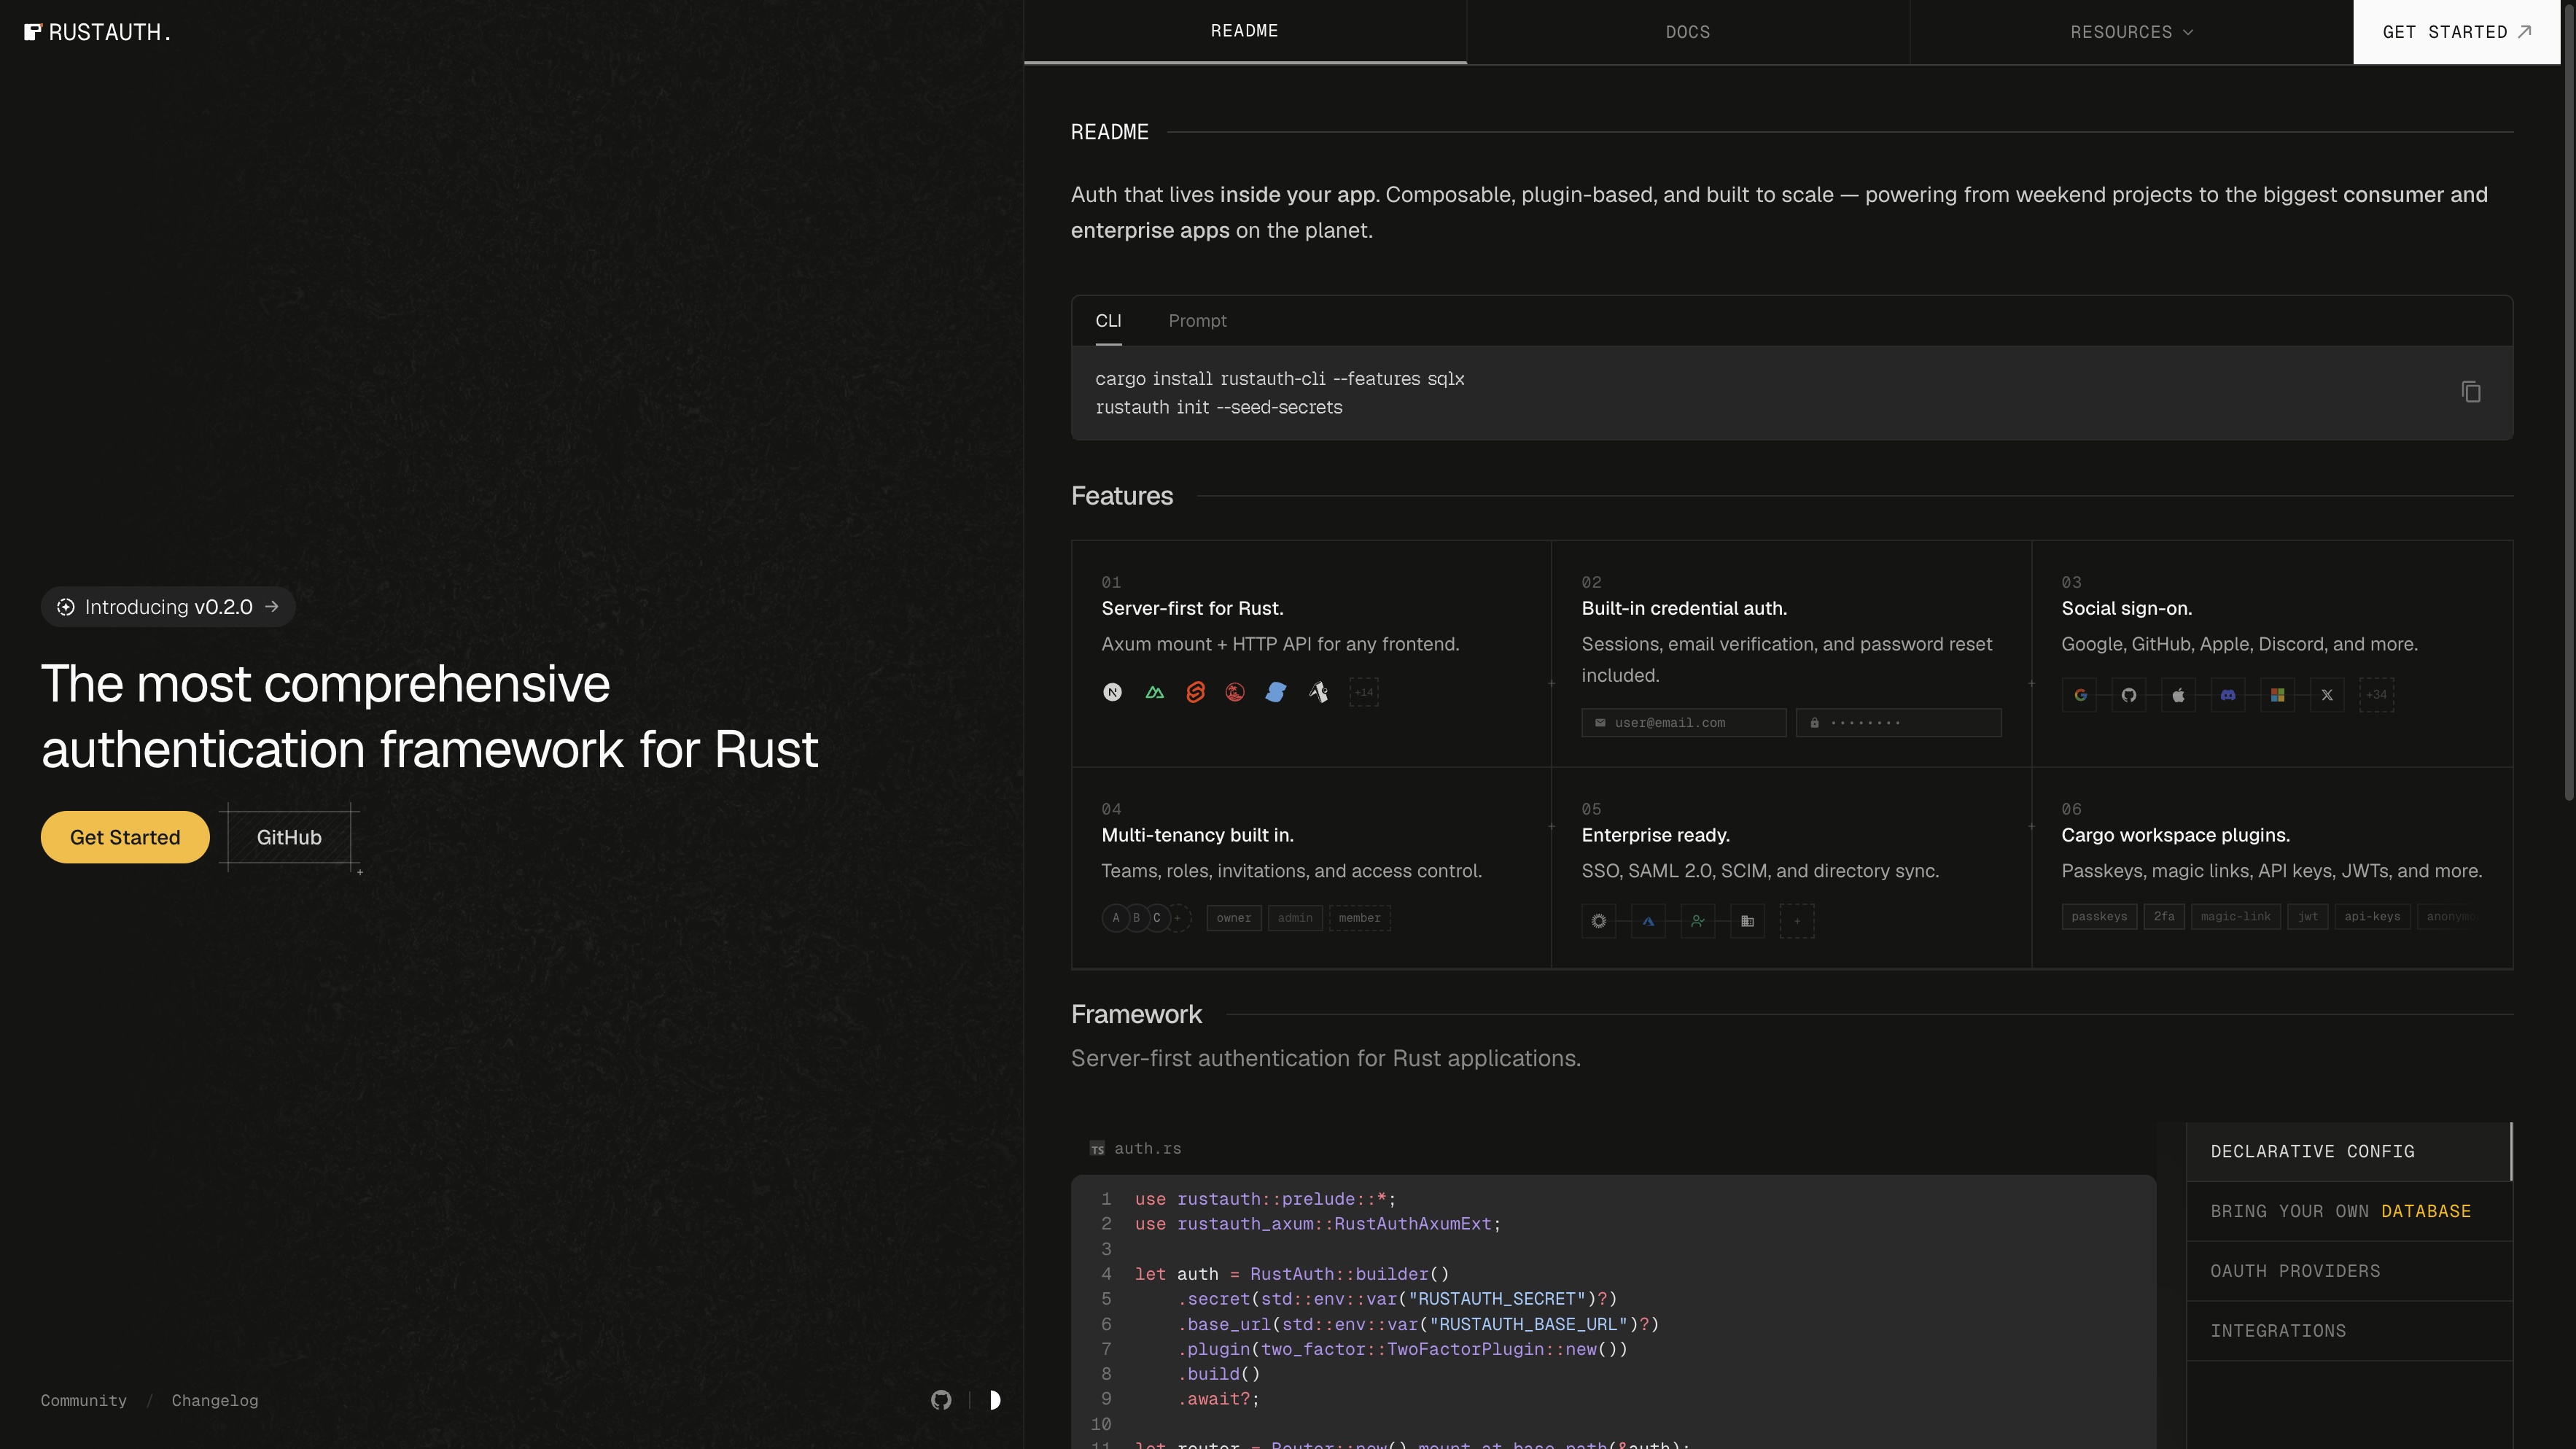
Task: Click the Svelte framework icon
Action: [1195, 692]
